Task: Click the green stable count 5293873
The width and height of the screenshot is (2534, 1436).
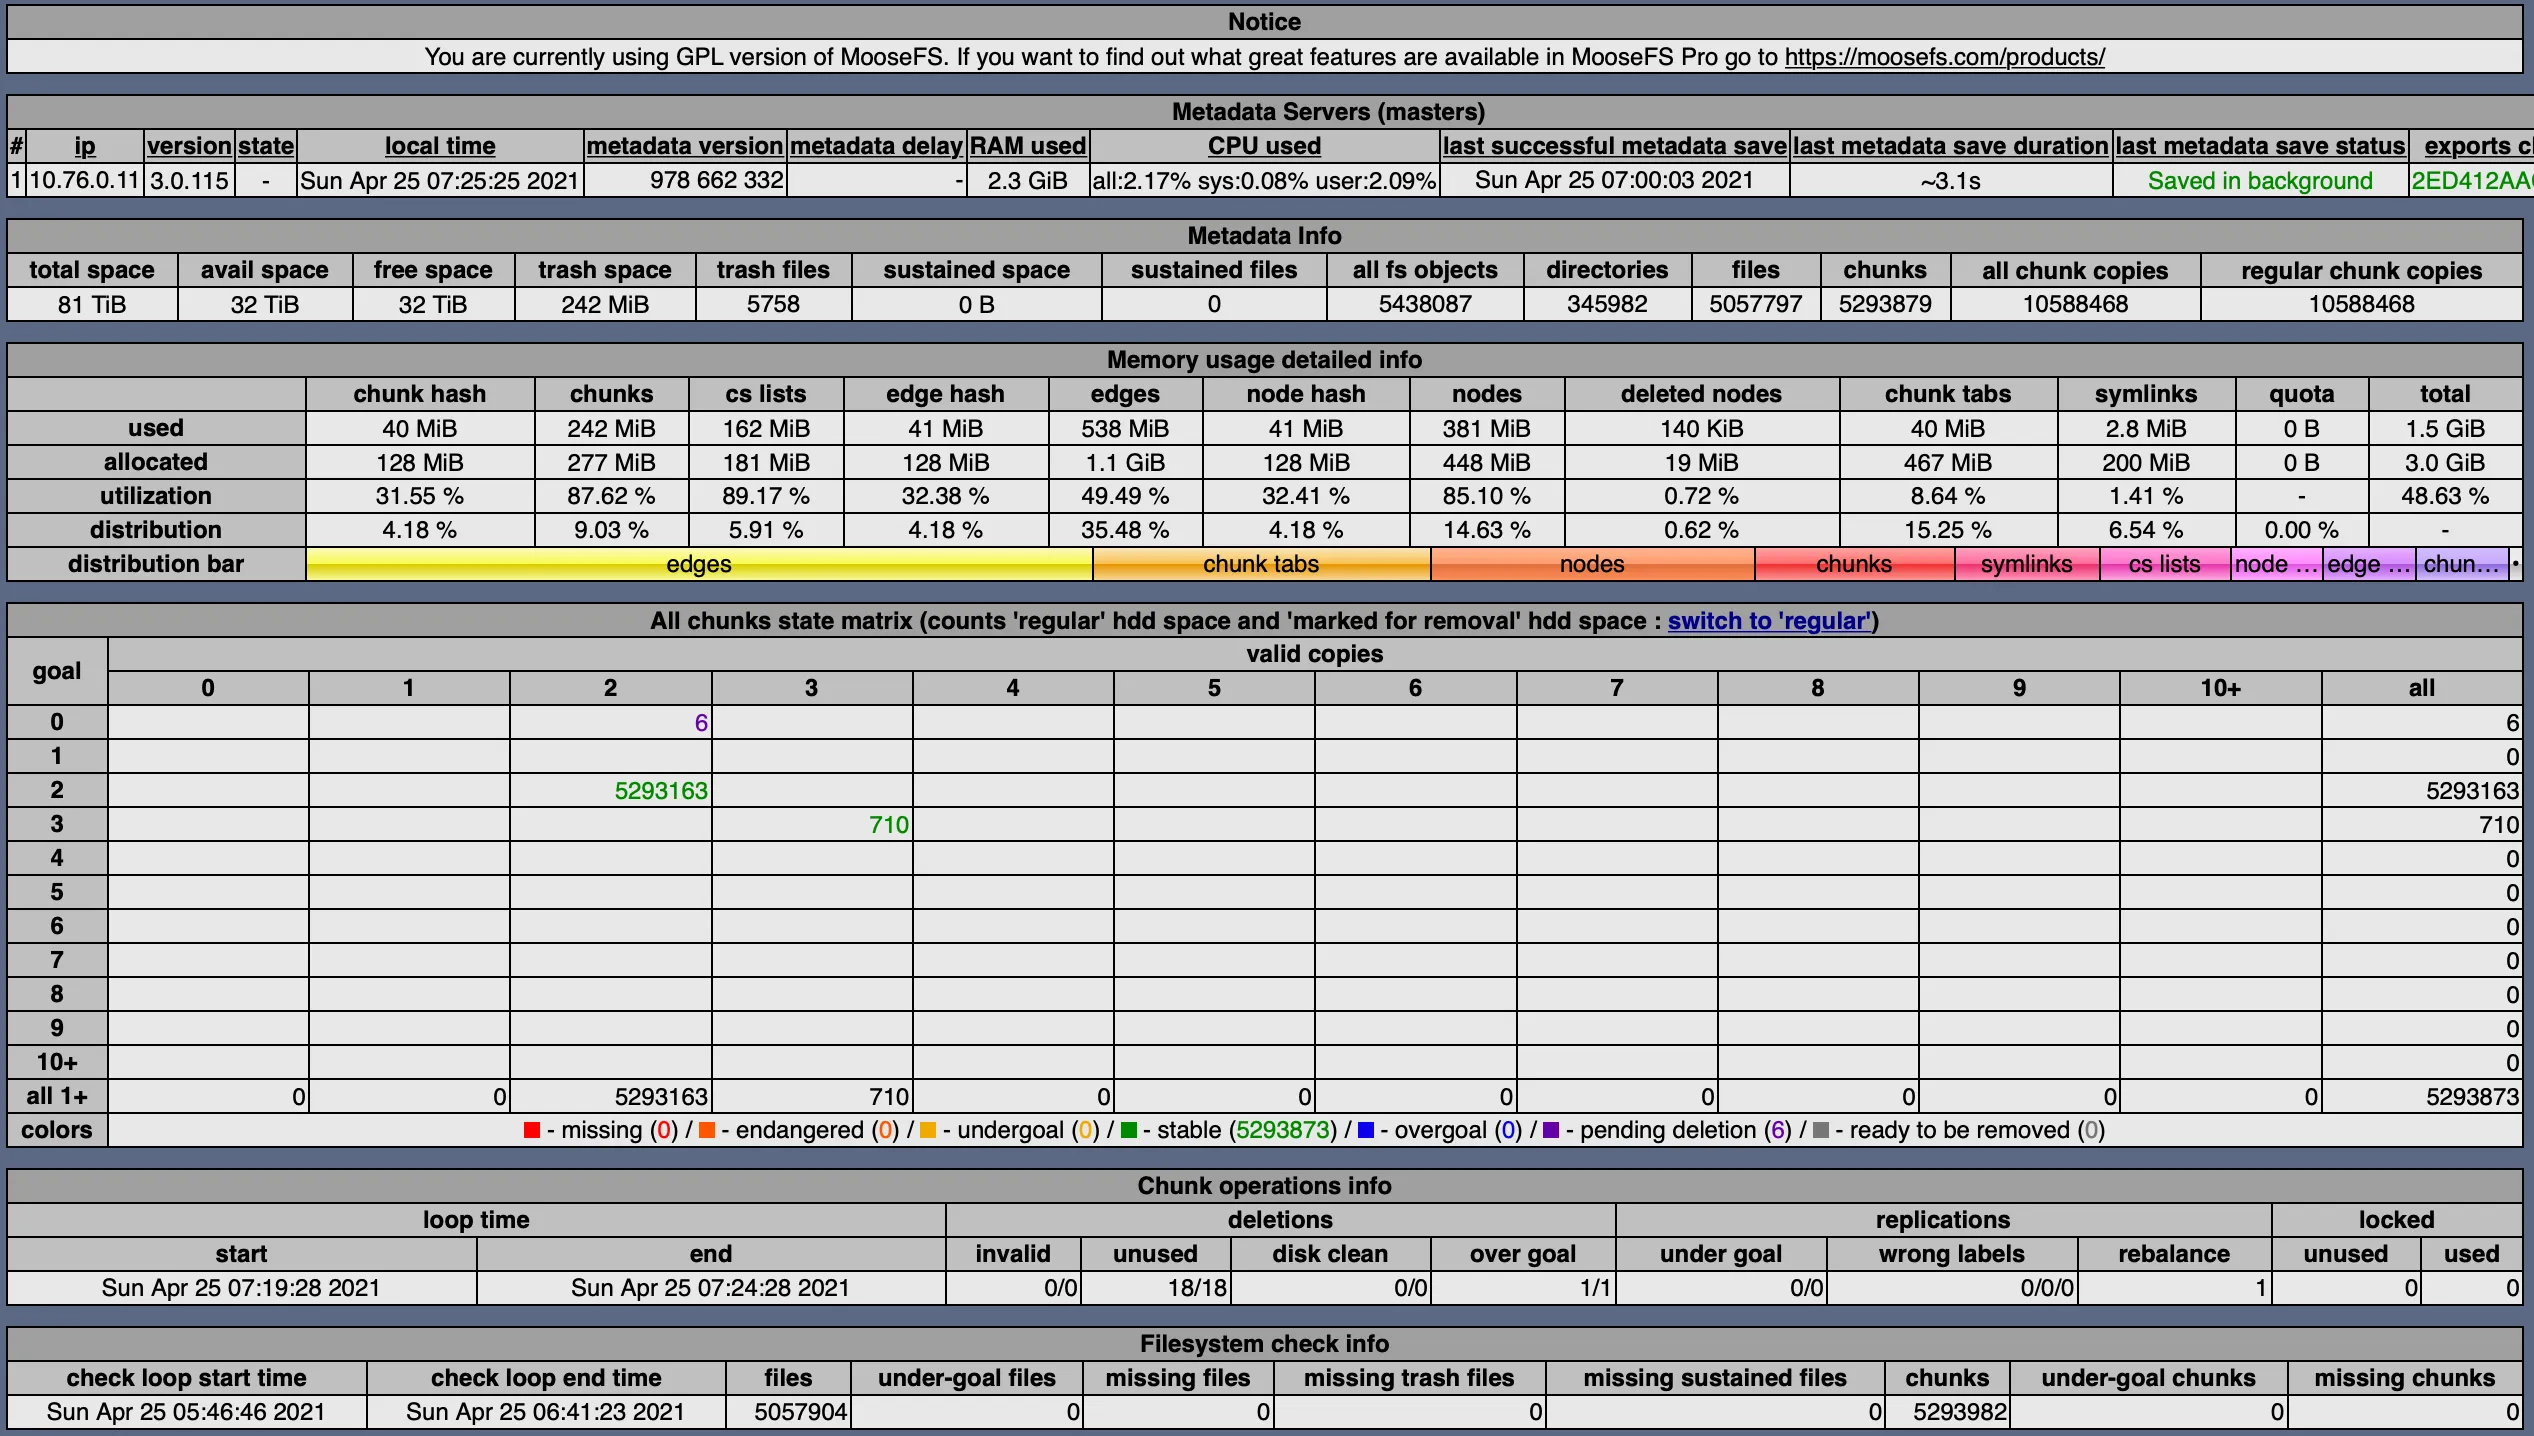Action: [x=1283, y=1130]
